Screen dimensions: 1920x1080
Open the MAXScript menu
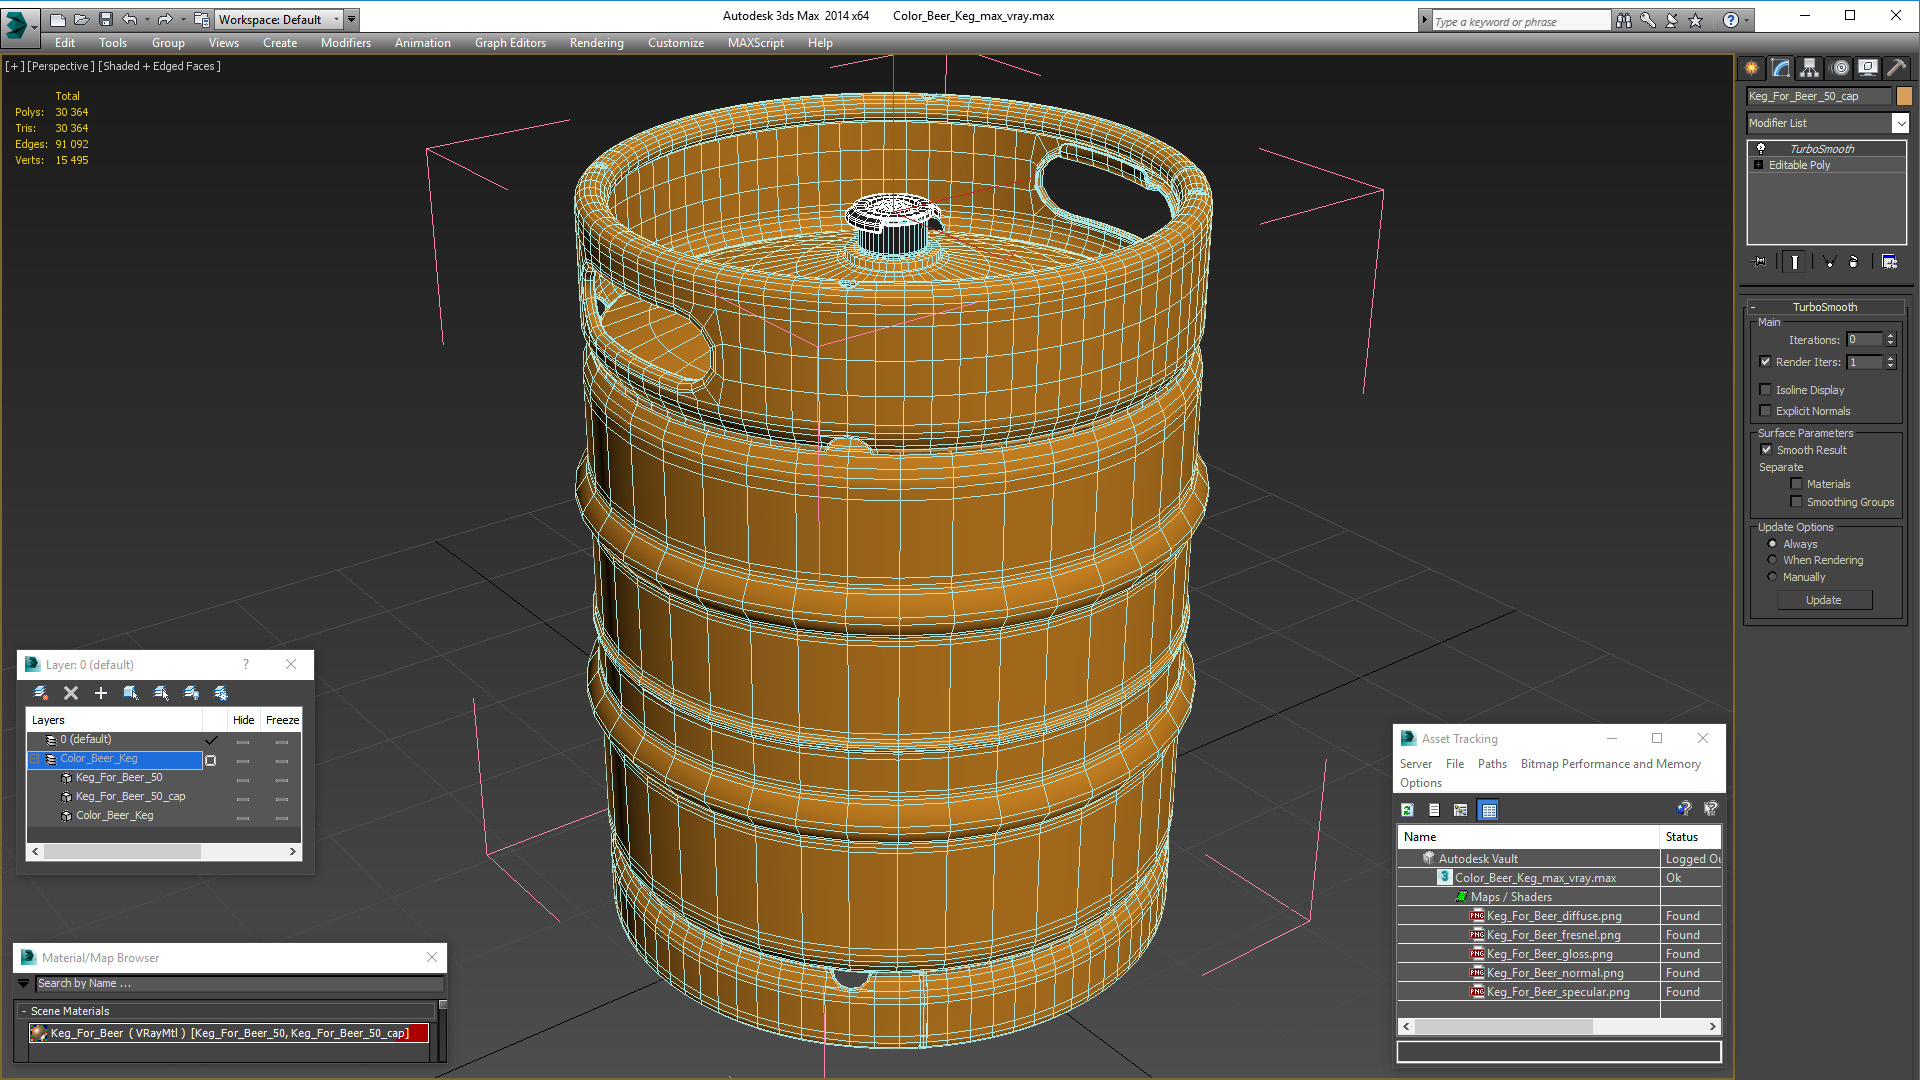click(755, 43)
